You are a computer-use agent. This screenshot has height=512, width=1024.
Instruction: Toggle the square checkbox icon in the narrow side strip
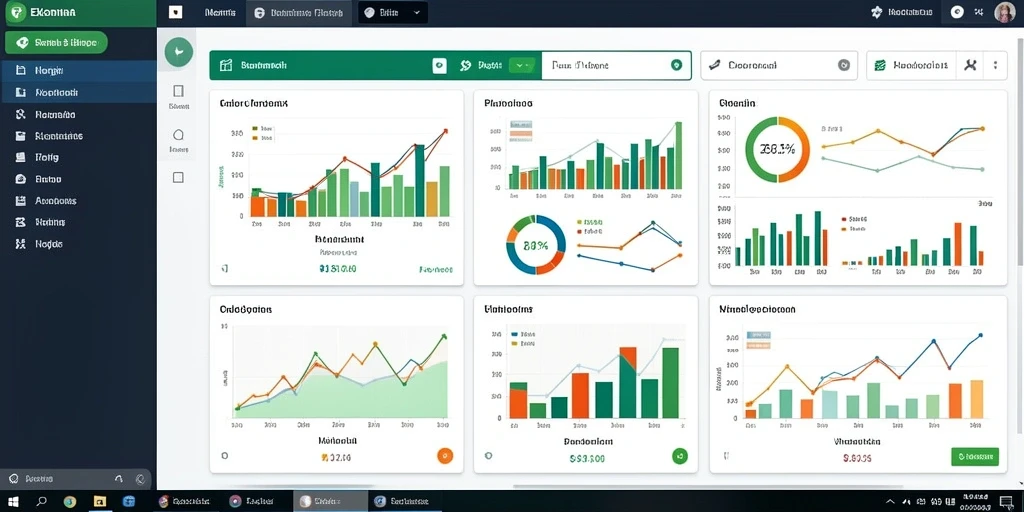tap(178, 177)
